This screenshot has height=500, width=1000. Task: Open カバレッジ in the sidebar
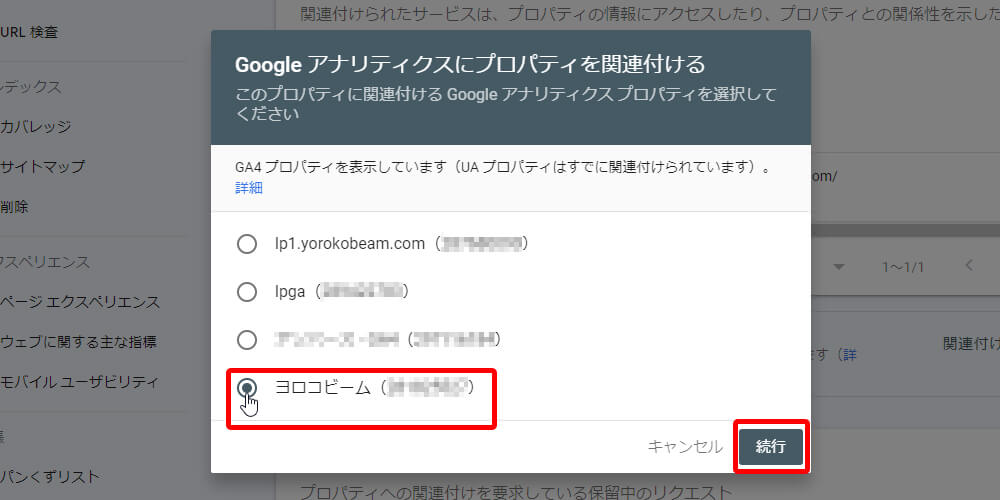coord(35,126)
